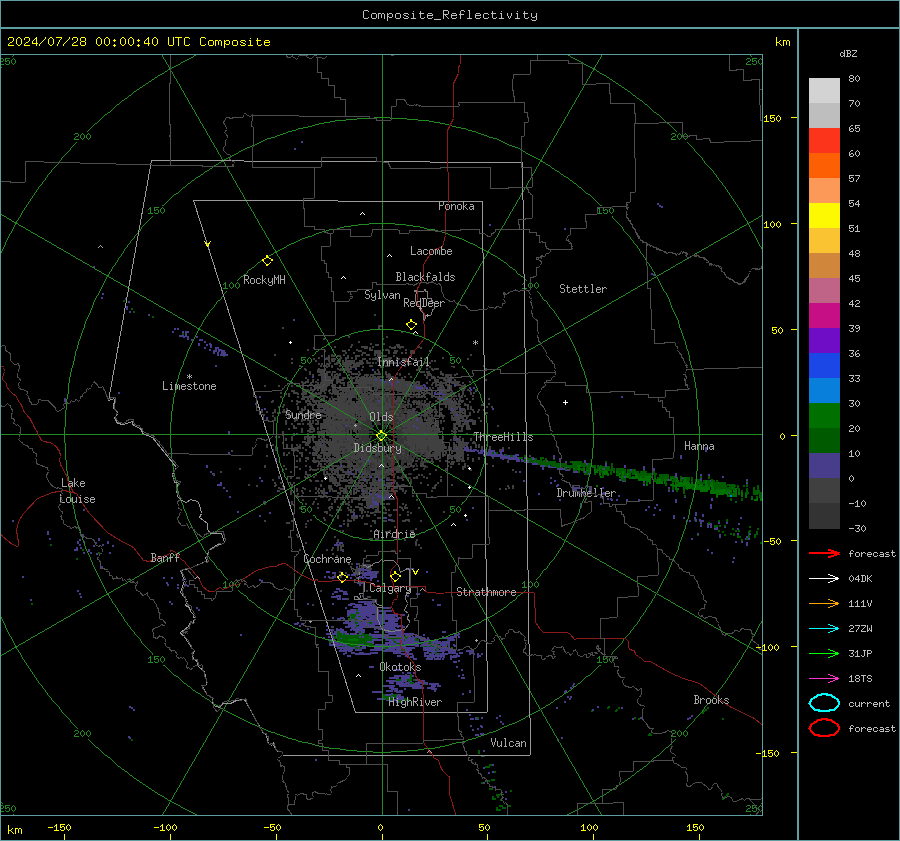The image size is (900, 841).
Task: Click the Okotoks town label
Action: pos(400,667)
